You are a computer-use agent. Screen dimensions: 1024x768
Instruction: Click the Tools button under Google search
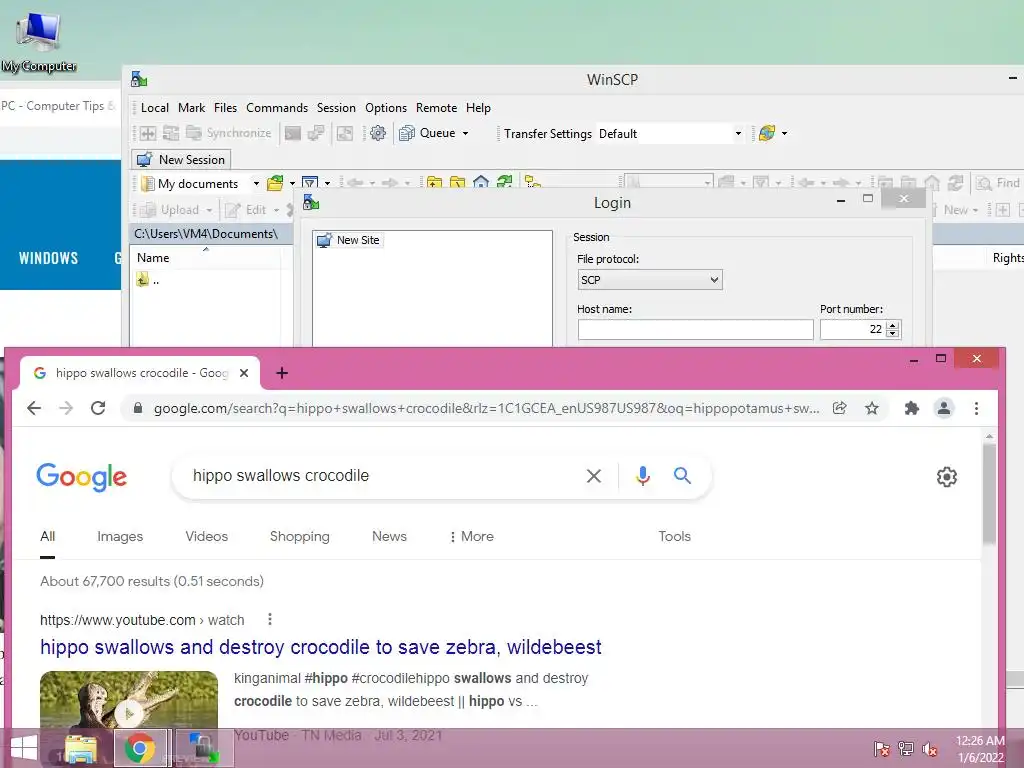675,536
